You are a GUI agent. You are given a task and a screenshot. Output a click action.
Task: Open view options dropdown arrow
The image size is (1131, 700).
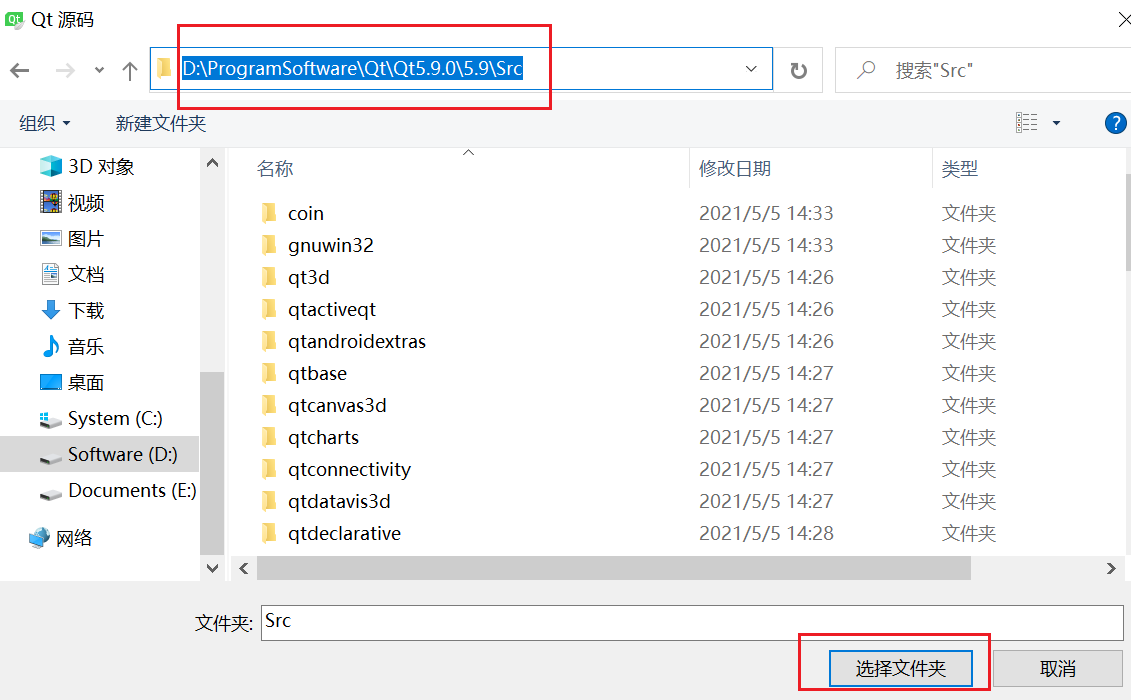click(1056, 123)
